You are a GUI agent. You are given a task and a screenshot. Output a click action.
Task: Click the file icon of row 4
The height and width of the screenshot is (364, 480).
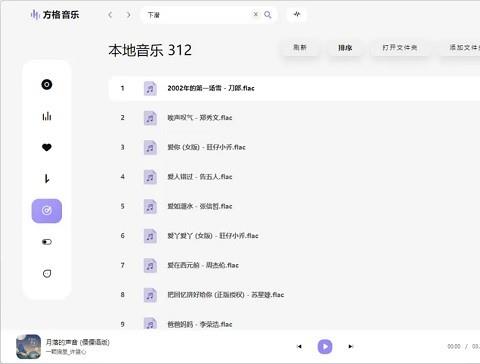click(150, 177)
